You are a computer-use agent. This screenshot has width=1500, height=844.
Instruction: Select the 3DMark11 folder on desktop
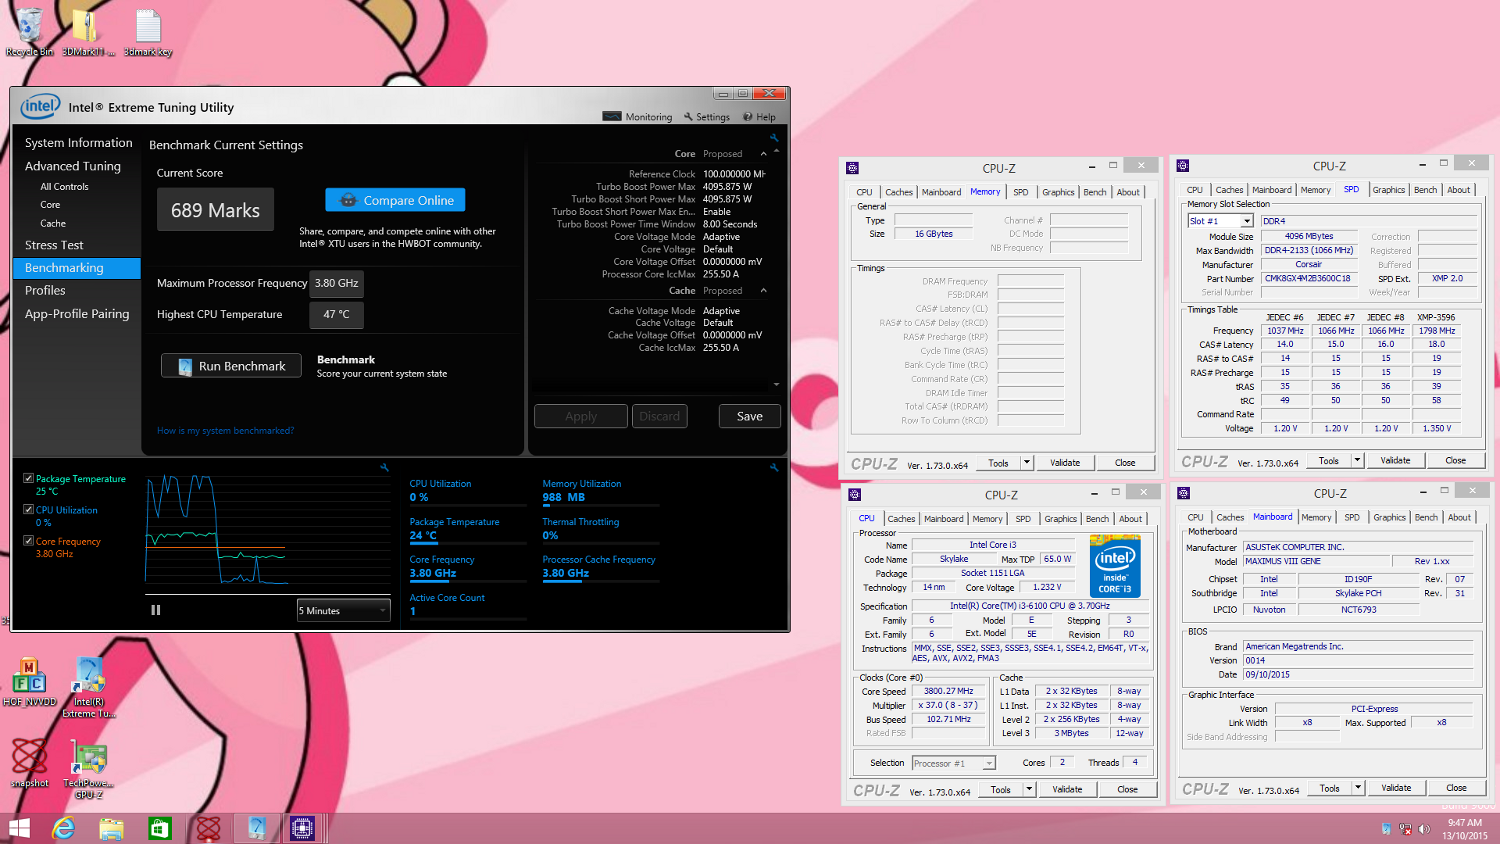[88, 32]
